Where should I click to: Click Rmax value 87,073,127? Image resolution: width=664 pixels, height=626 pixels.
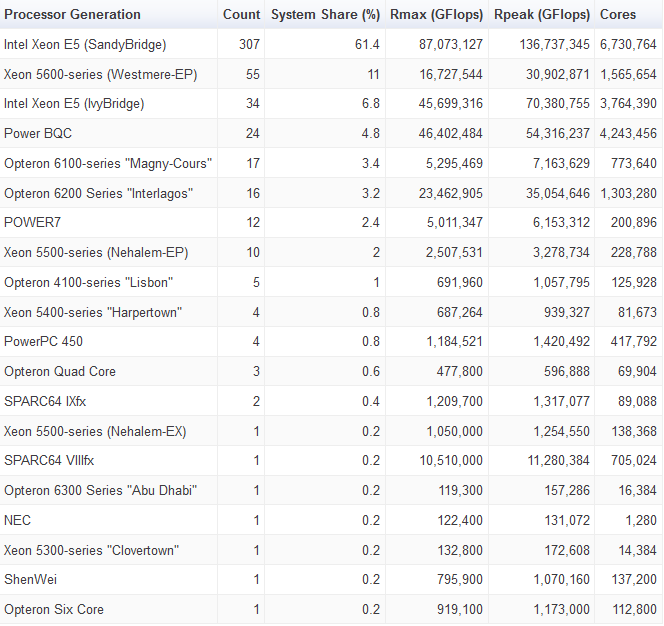pyautogui.click(x=451, y=44)
